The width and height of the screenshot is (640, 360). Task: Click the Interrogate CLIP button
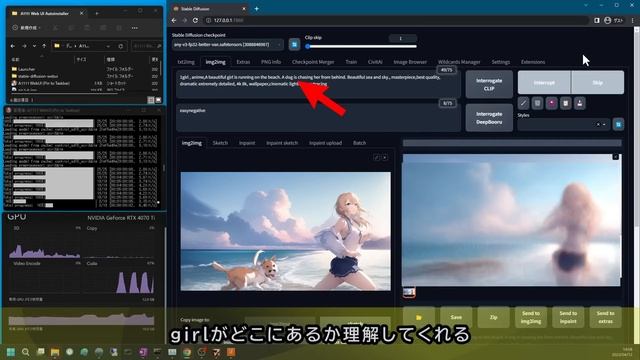tap(489, 84)
